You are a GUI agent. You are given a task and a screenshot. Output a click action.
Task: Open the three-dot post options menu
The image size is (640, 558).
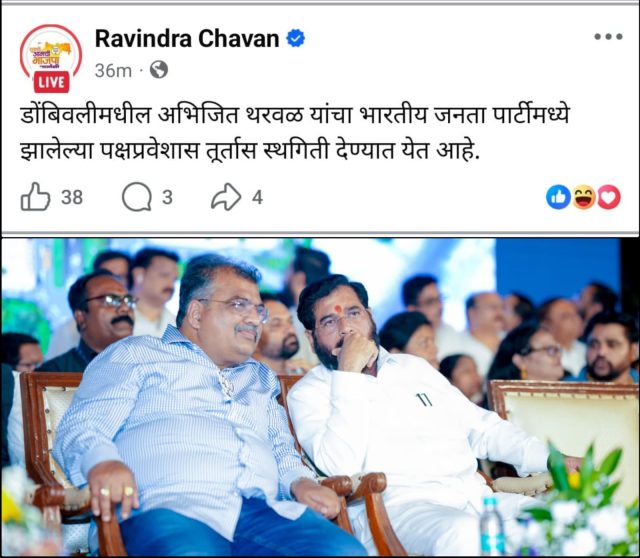click(608, 37)
